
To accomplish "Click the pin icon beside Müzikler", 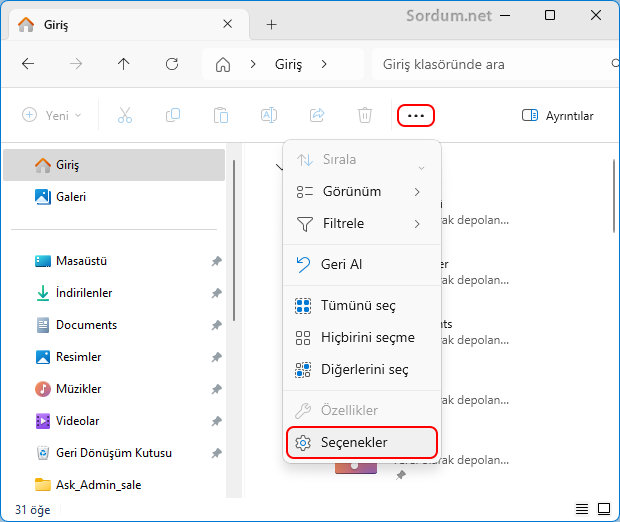I will pos(216,389).
